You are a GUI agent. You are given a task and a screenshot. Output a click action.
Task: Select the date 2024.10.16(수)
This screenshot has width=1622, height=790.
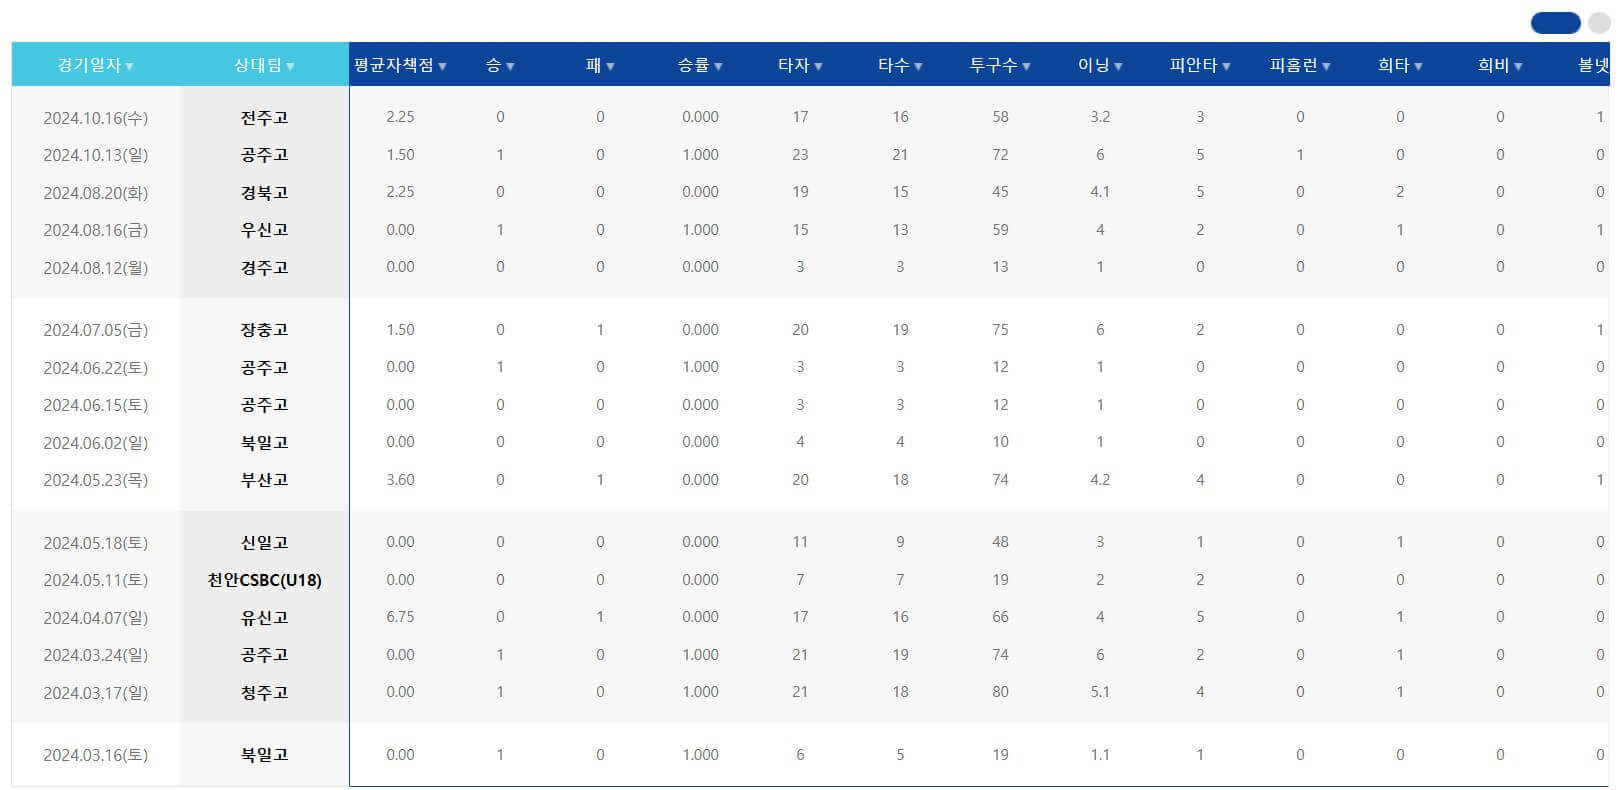tap(96, 118)
